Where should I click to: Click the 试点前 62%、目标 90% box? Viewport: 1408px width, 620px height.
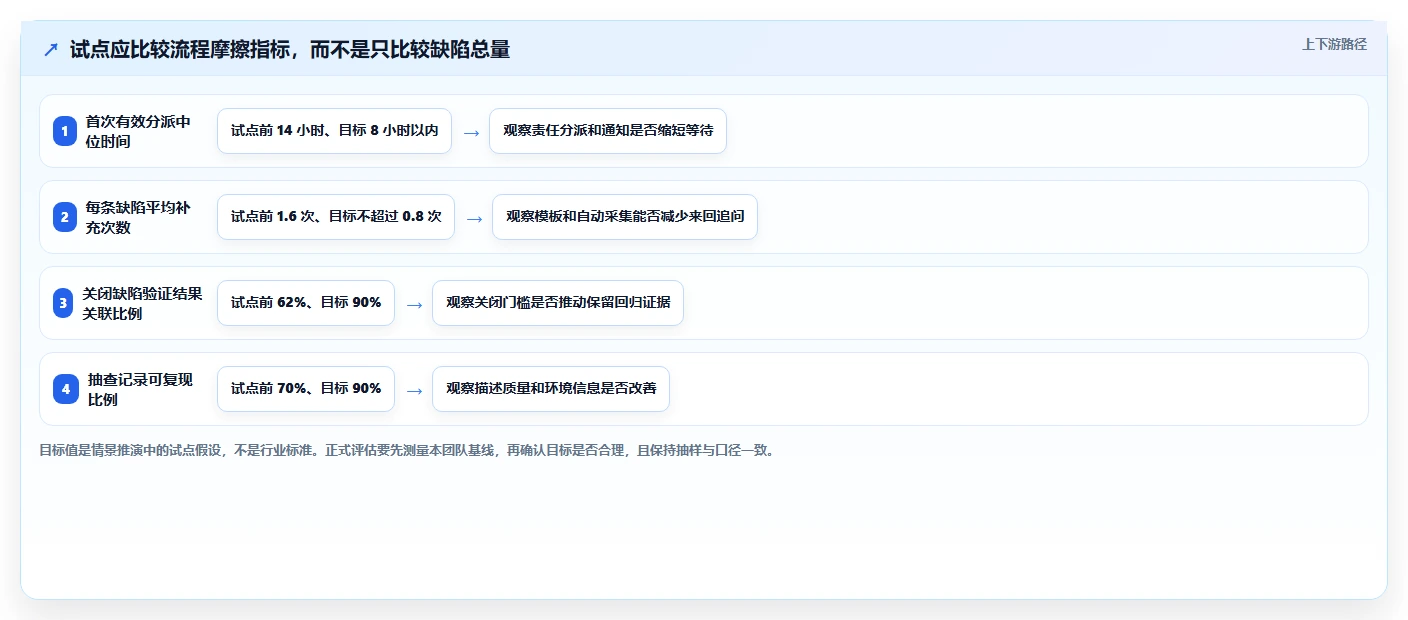306,303
